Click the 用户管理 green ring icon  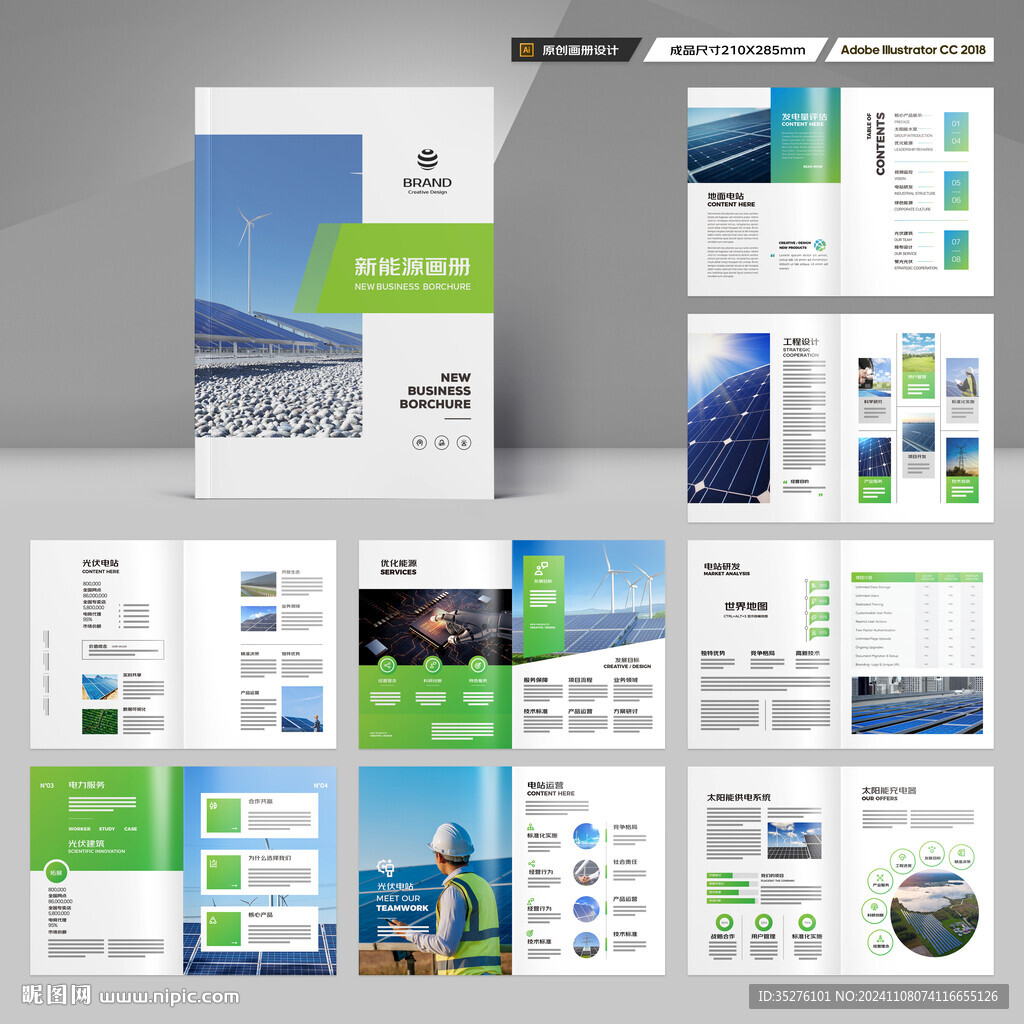click(x=763, y=922)
